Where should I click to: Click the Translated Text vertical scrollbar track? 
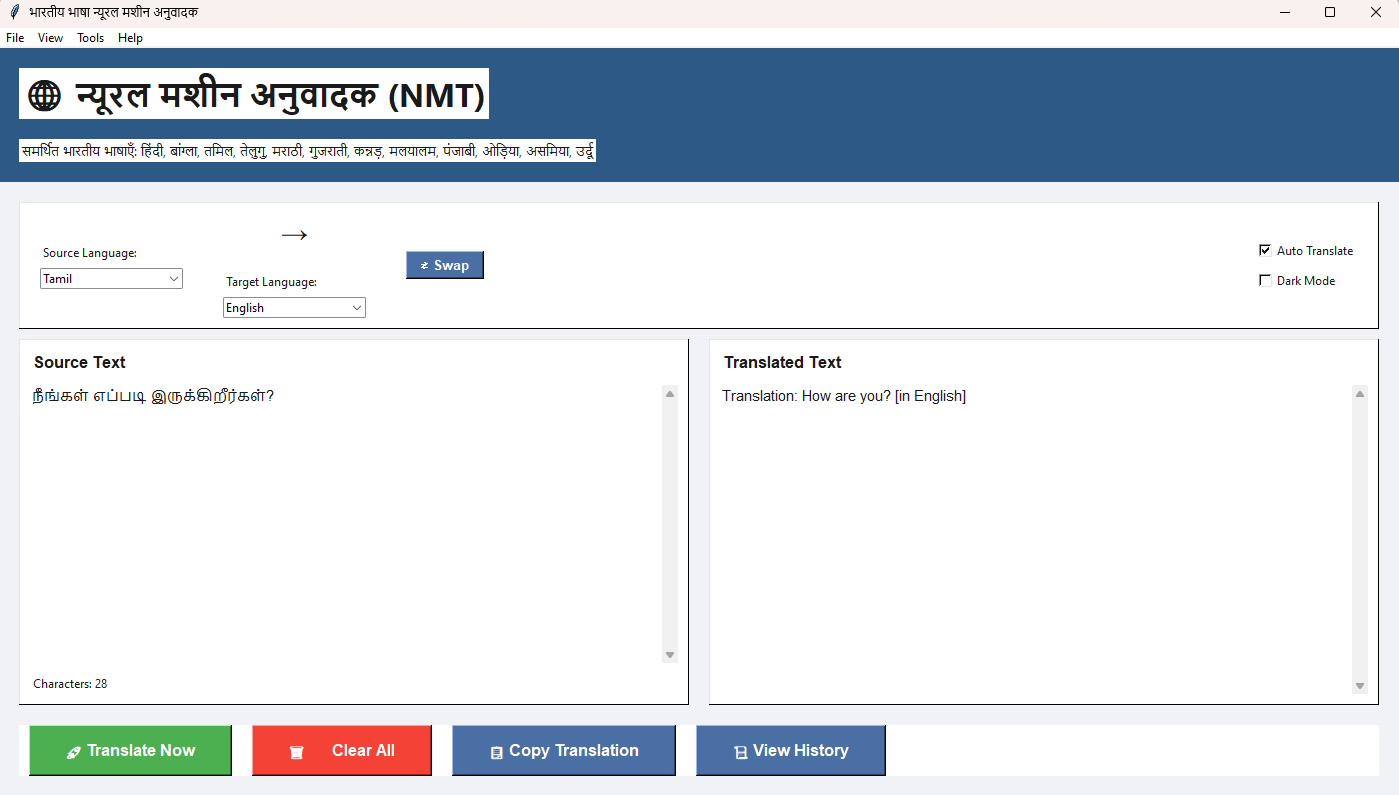tap(1360, 540)
